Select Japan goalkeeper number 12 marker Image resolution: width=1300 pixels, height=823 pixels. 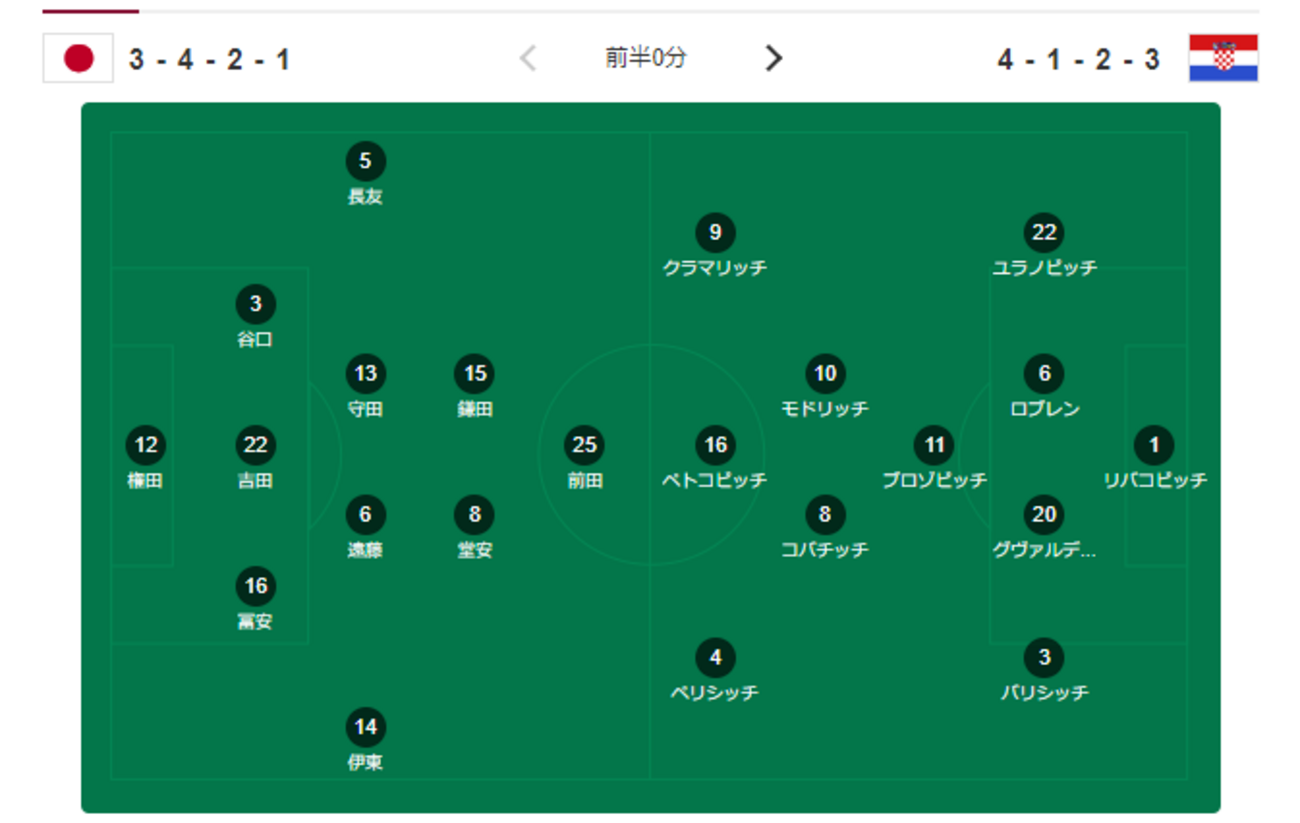[145, 445]
